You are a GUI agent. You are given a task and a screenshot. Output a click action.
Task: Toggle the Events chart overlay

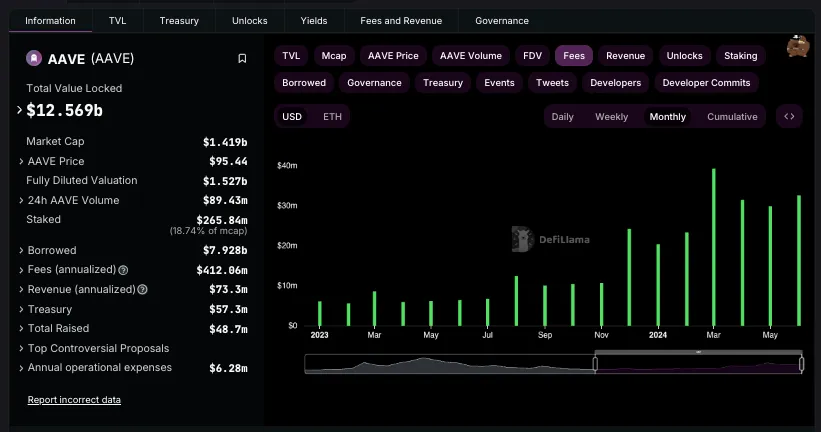pos(500,83)
